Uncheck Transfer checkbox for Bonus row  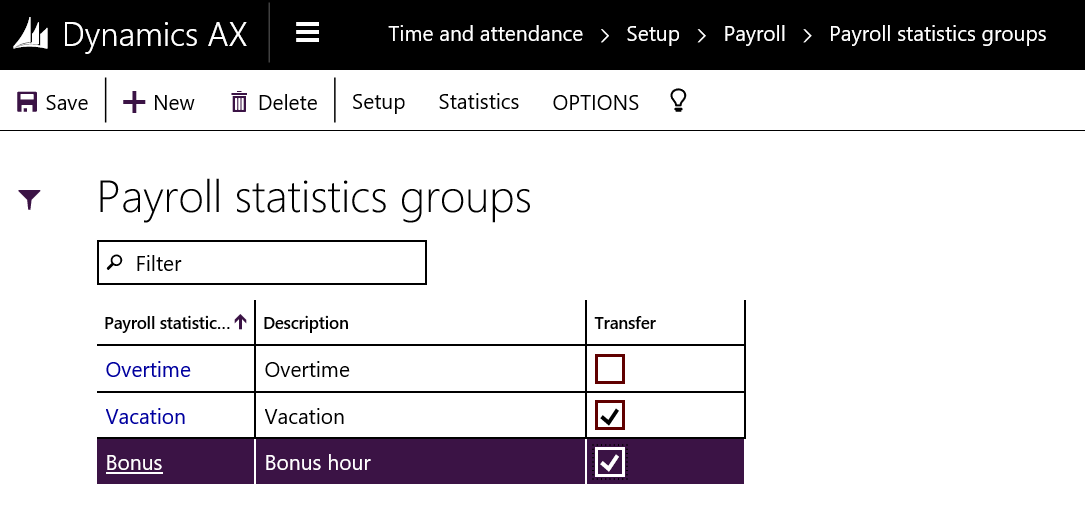[x=610, y=462]
